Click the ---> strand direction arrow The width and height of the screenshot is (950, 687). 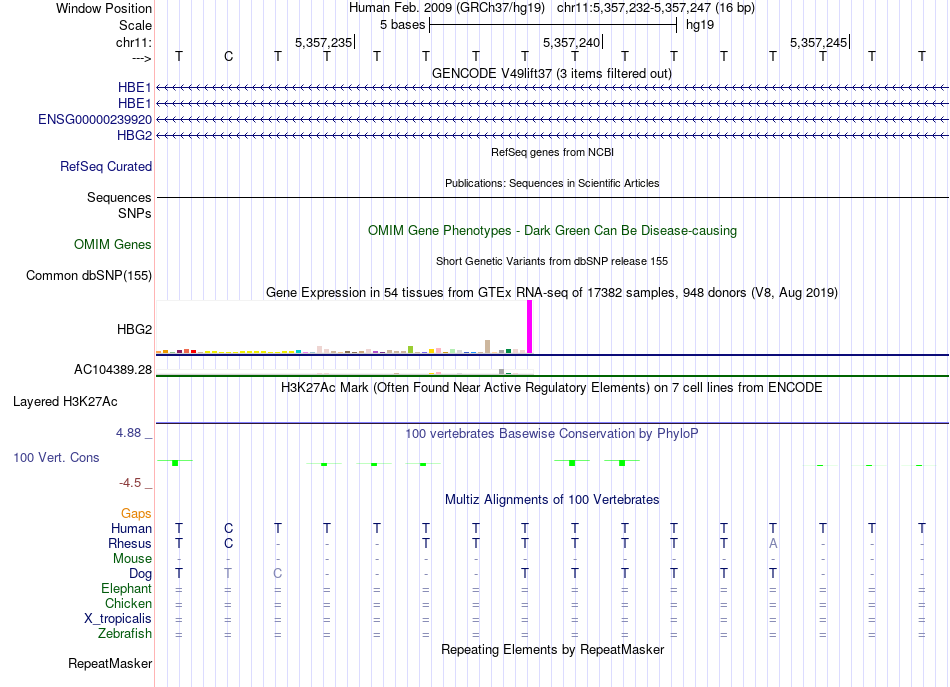click(x=141, y=58)
